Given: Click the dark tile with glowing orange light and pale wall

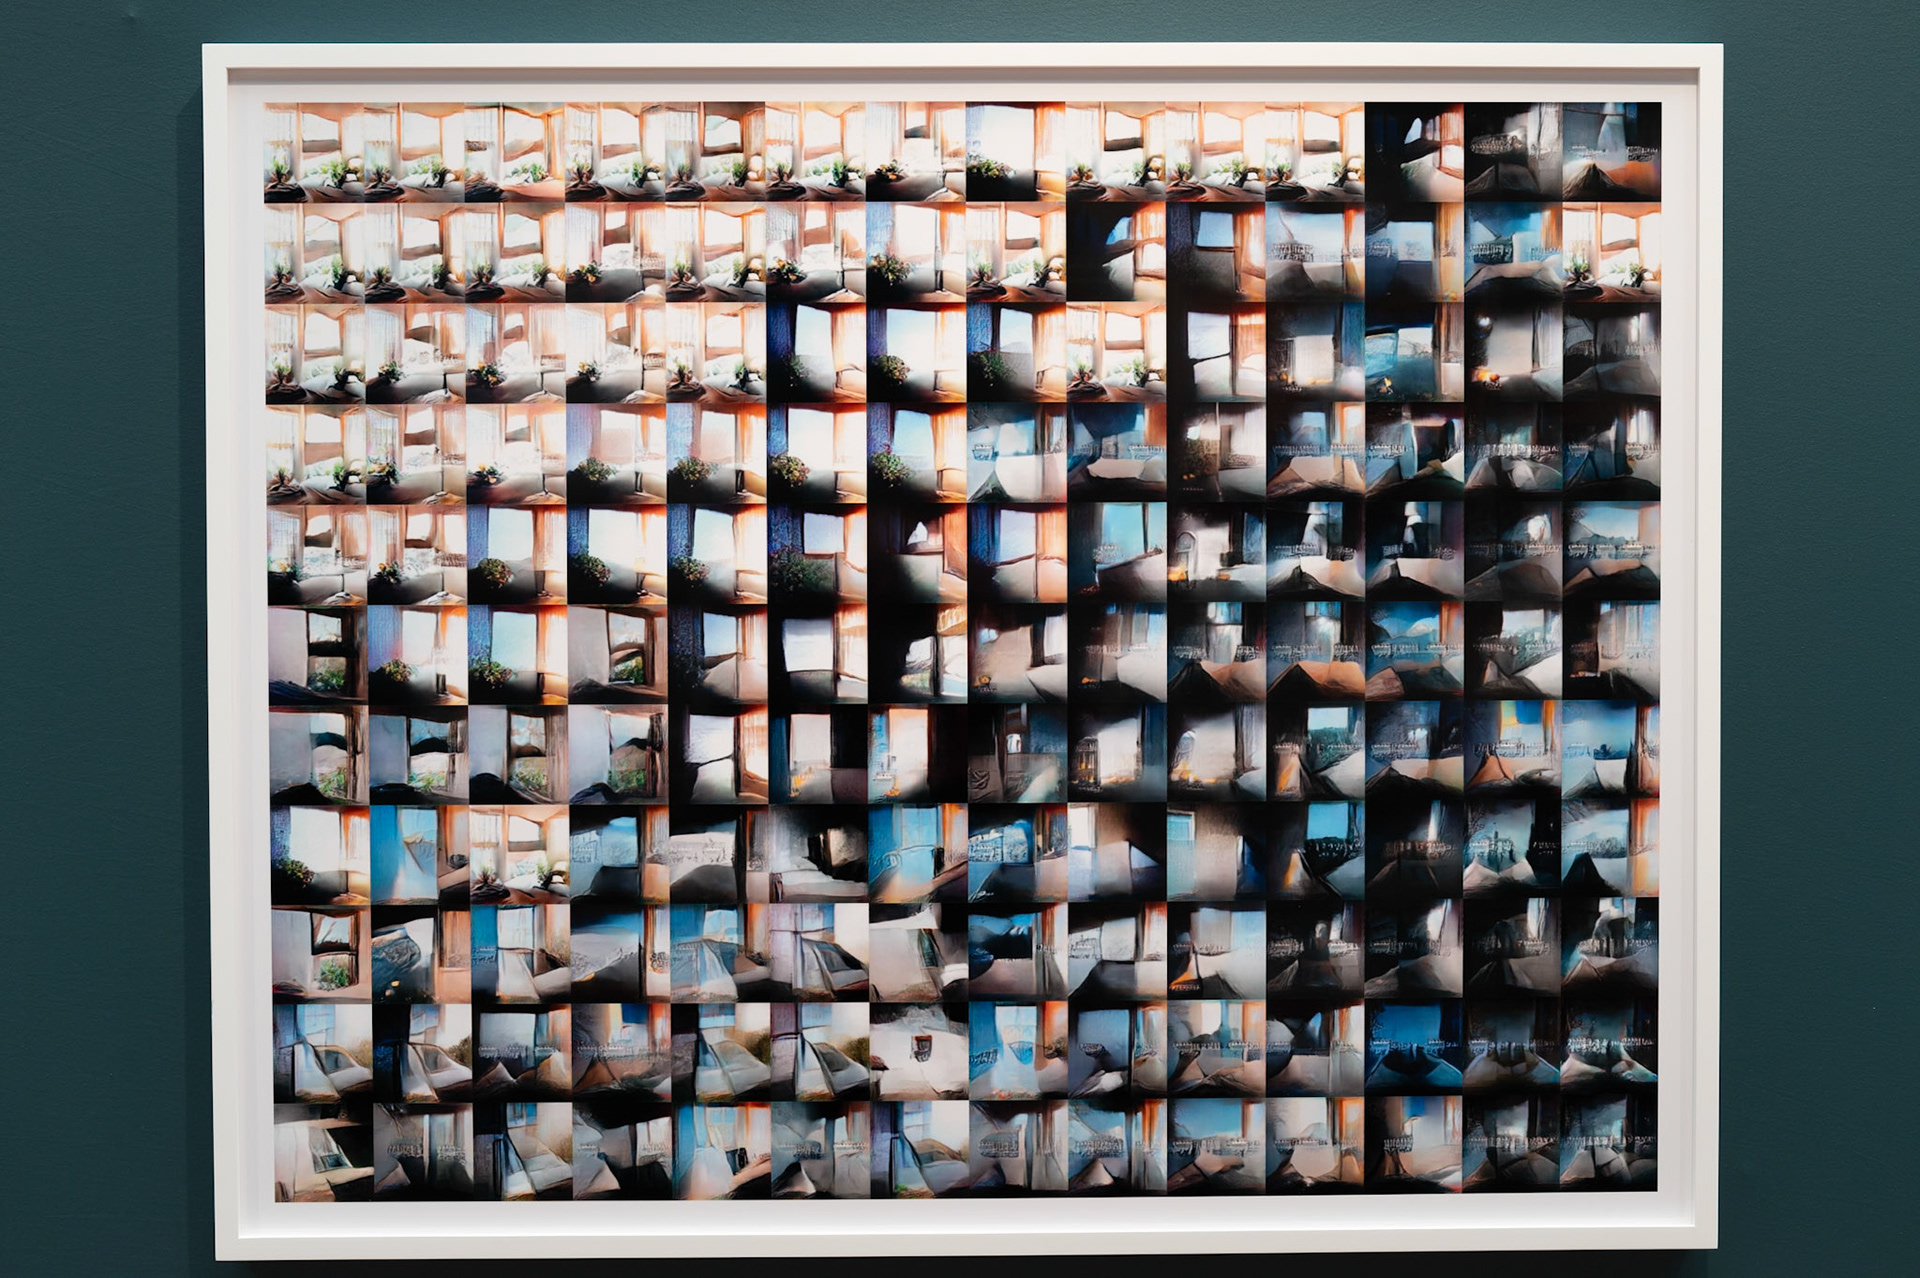Looking at the screenshot, I should [x=1513, y=352].
